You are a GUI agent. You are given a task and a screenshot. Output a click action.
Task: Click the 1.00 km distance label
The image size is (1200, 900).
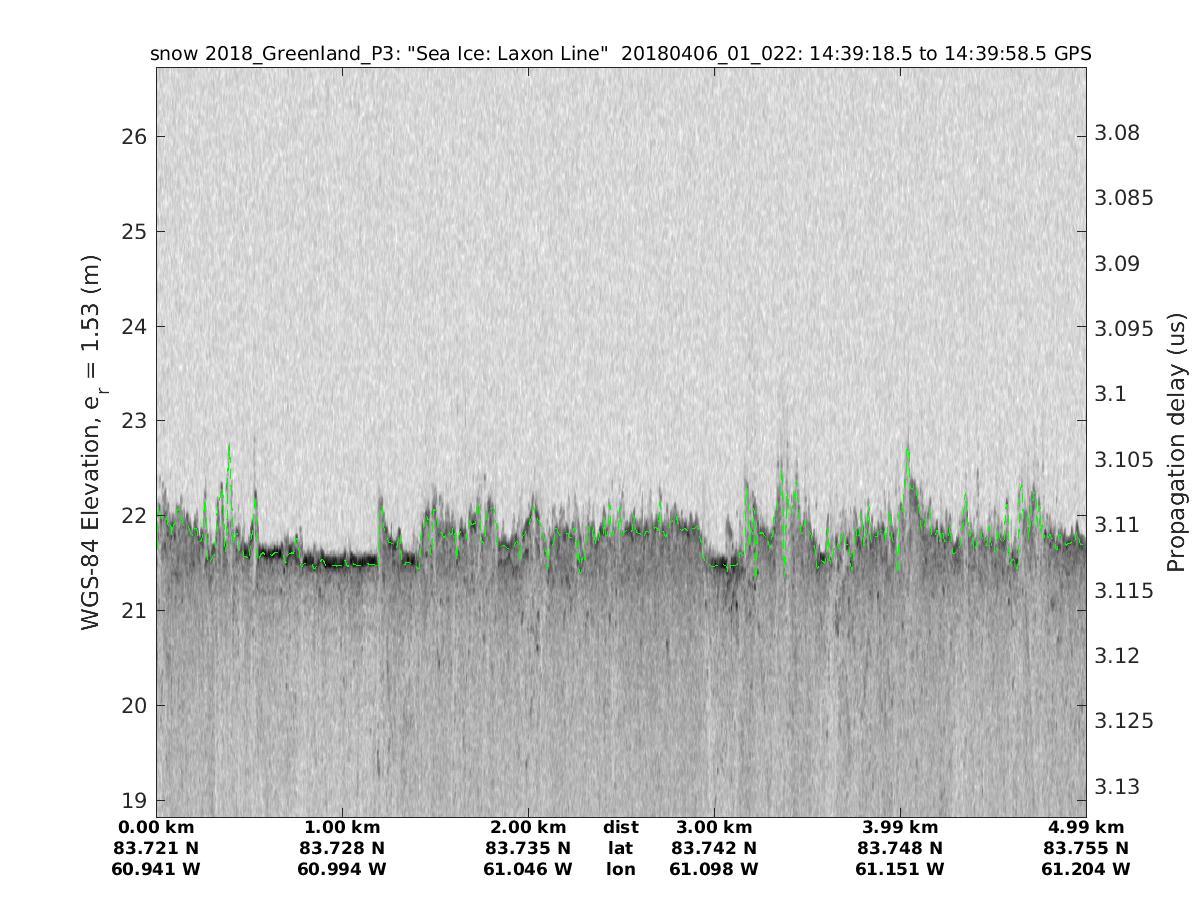[x=342, y=827]
